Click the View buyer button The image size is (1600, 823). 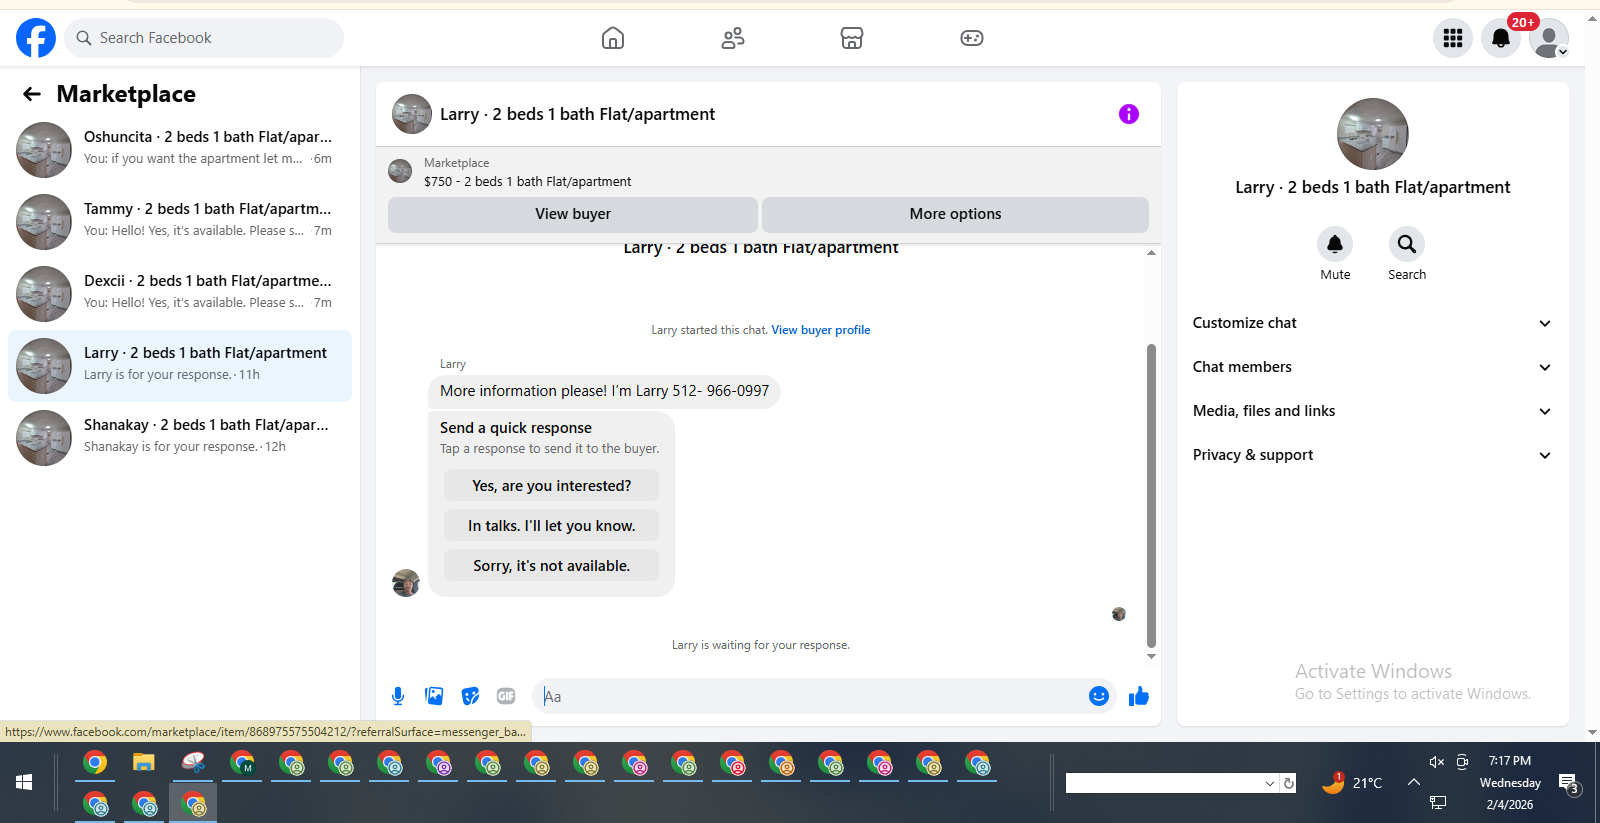pos(573,214)
